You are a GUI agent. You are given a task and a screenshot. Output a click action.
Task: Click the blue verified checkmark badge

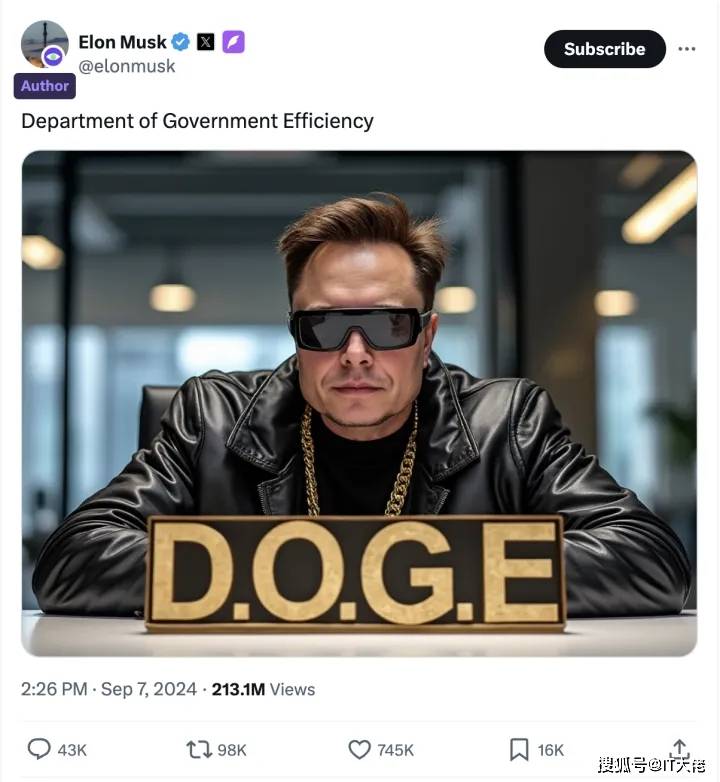click(180, 42)
